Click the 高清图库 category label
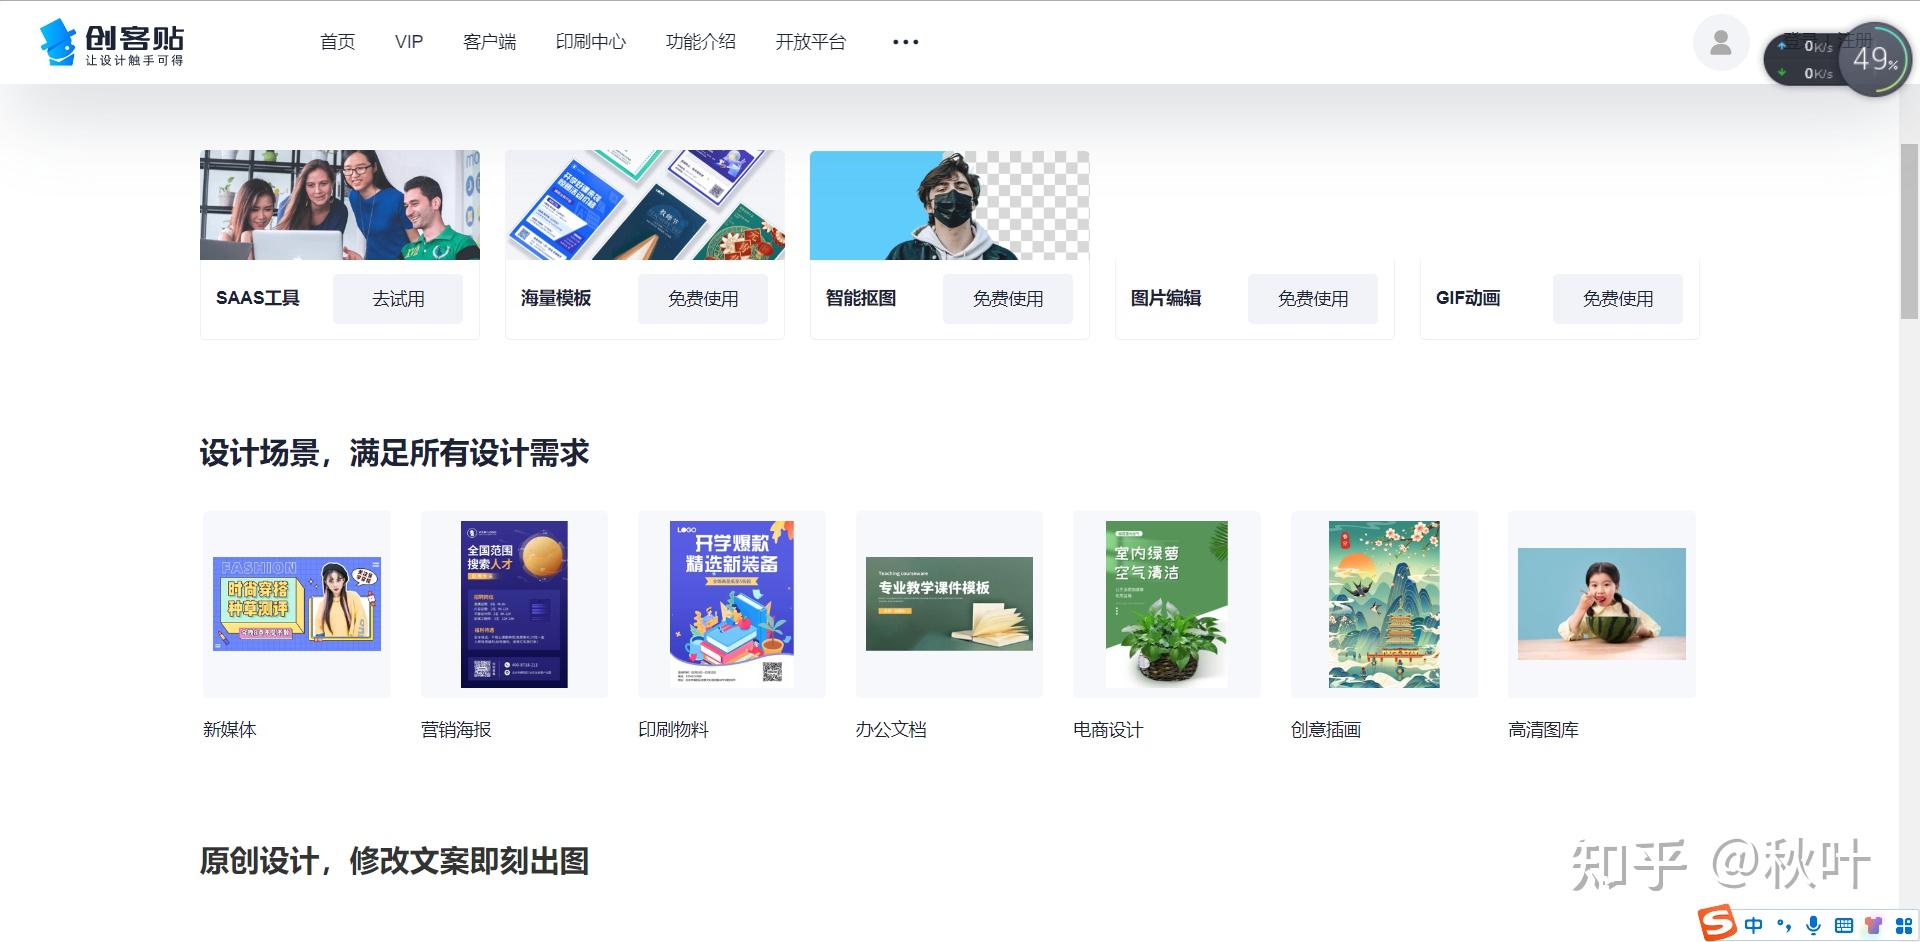Image resolution: width=1920 pixels, height=942 pixels. pos(1544,730)
